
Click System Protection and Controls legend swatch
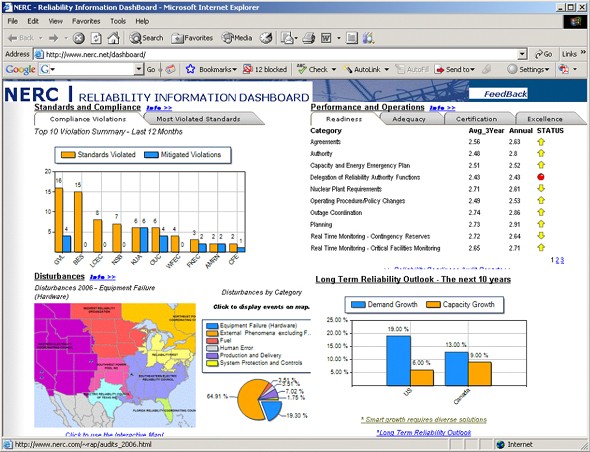tap(213, 363)
